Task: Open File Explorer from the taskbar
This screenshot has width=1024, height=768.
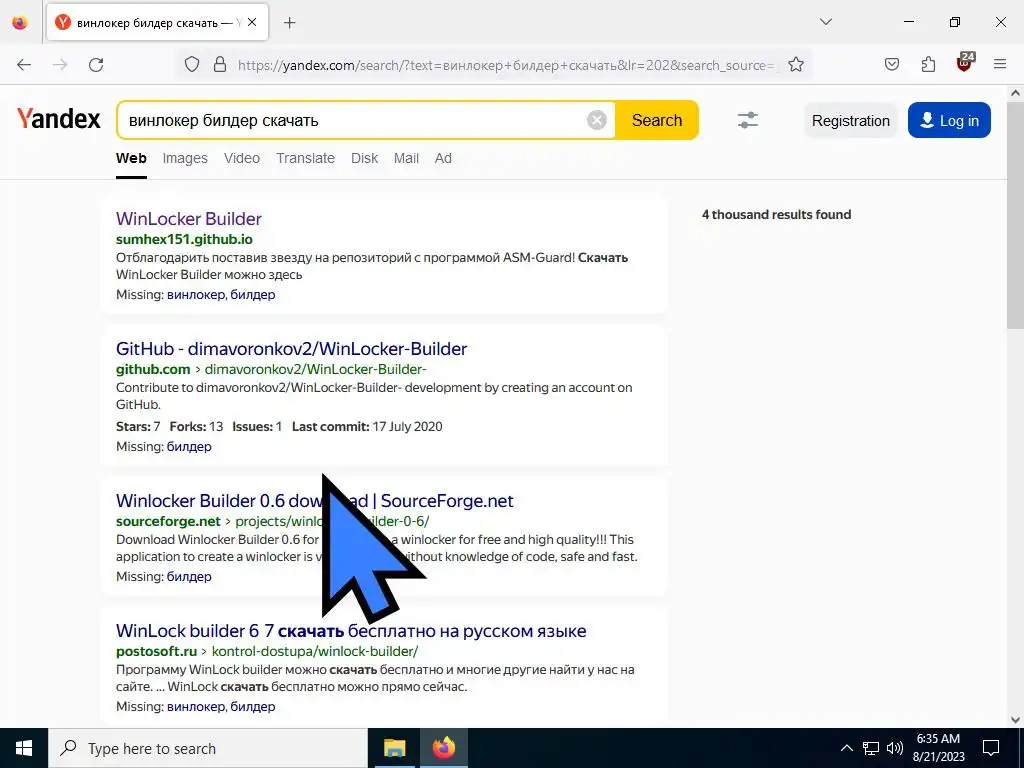Action: pos(394,748)
